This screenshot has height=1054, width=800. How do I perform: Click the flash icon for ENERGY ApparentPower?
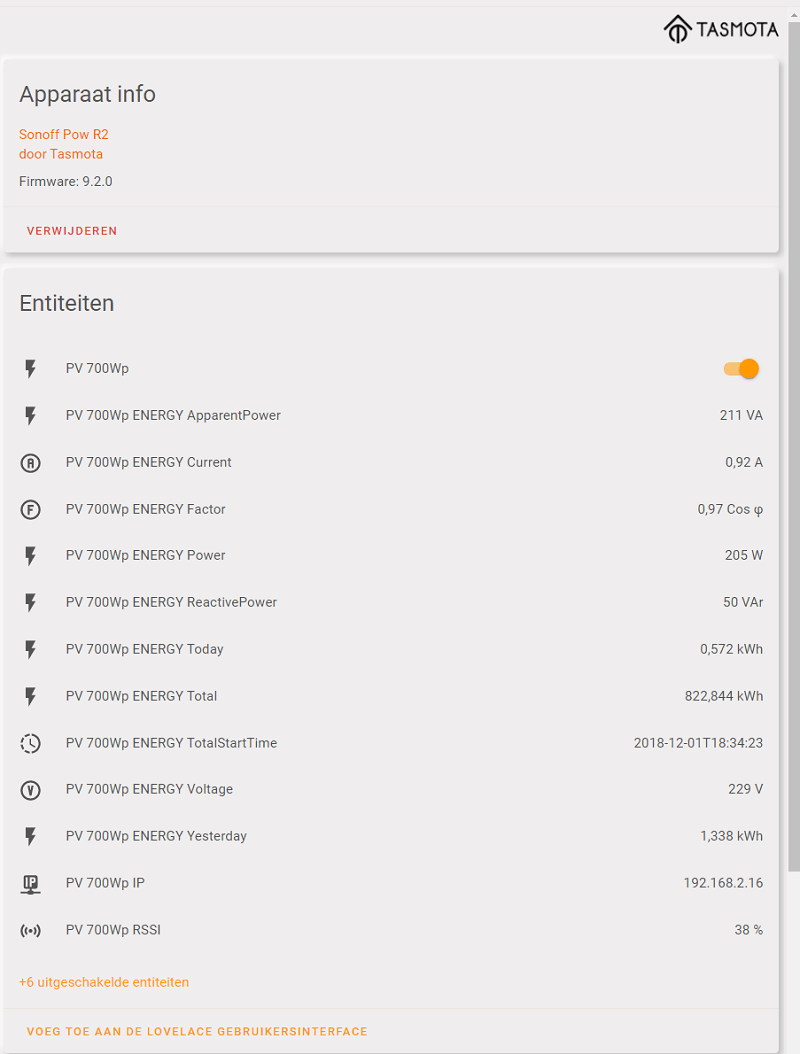click(30, 415)
